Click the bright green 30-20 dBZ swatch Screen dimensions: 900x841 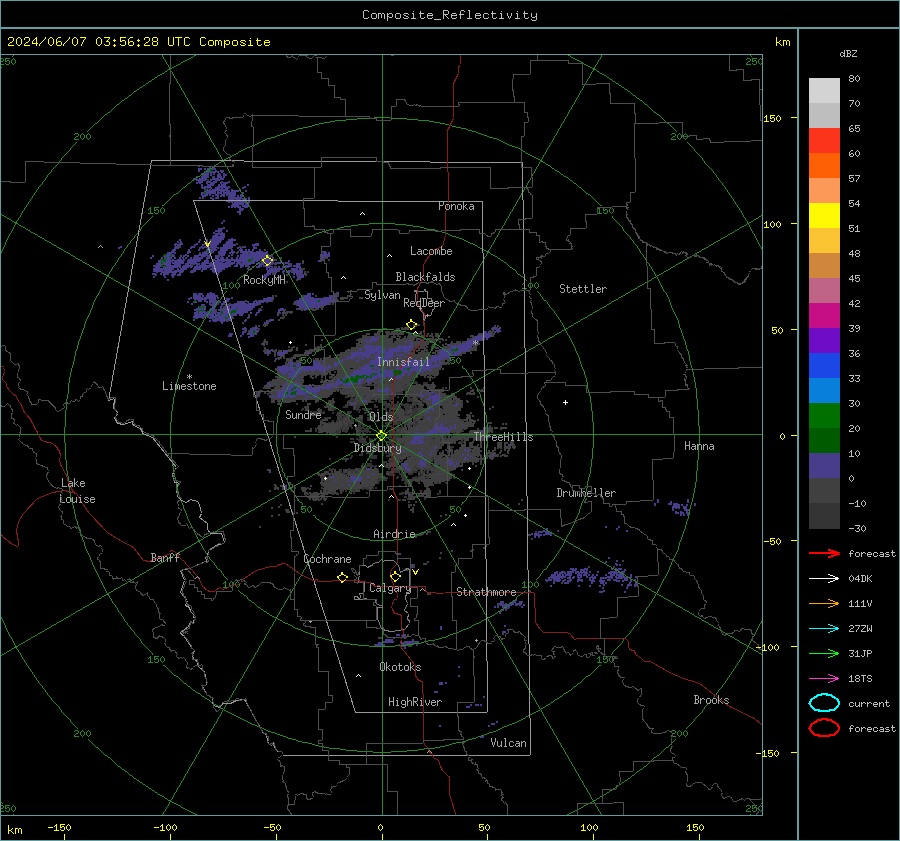pyautogui.click(x=824, y=416)
